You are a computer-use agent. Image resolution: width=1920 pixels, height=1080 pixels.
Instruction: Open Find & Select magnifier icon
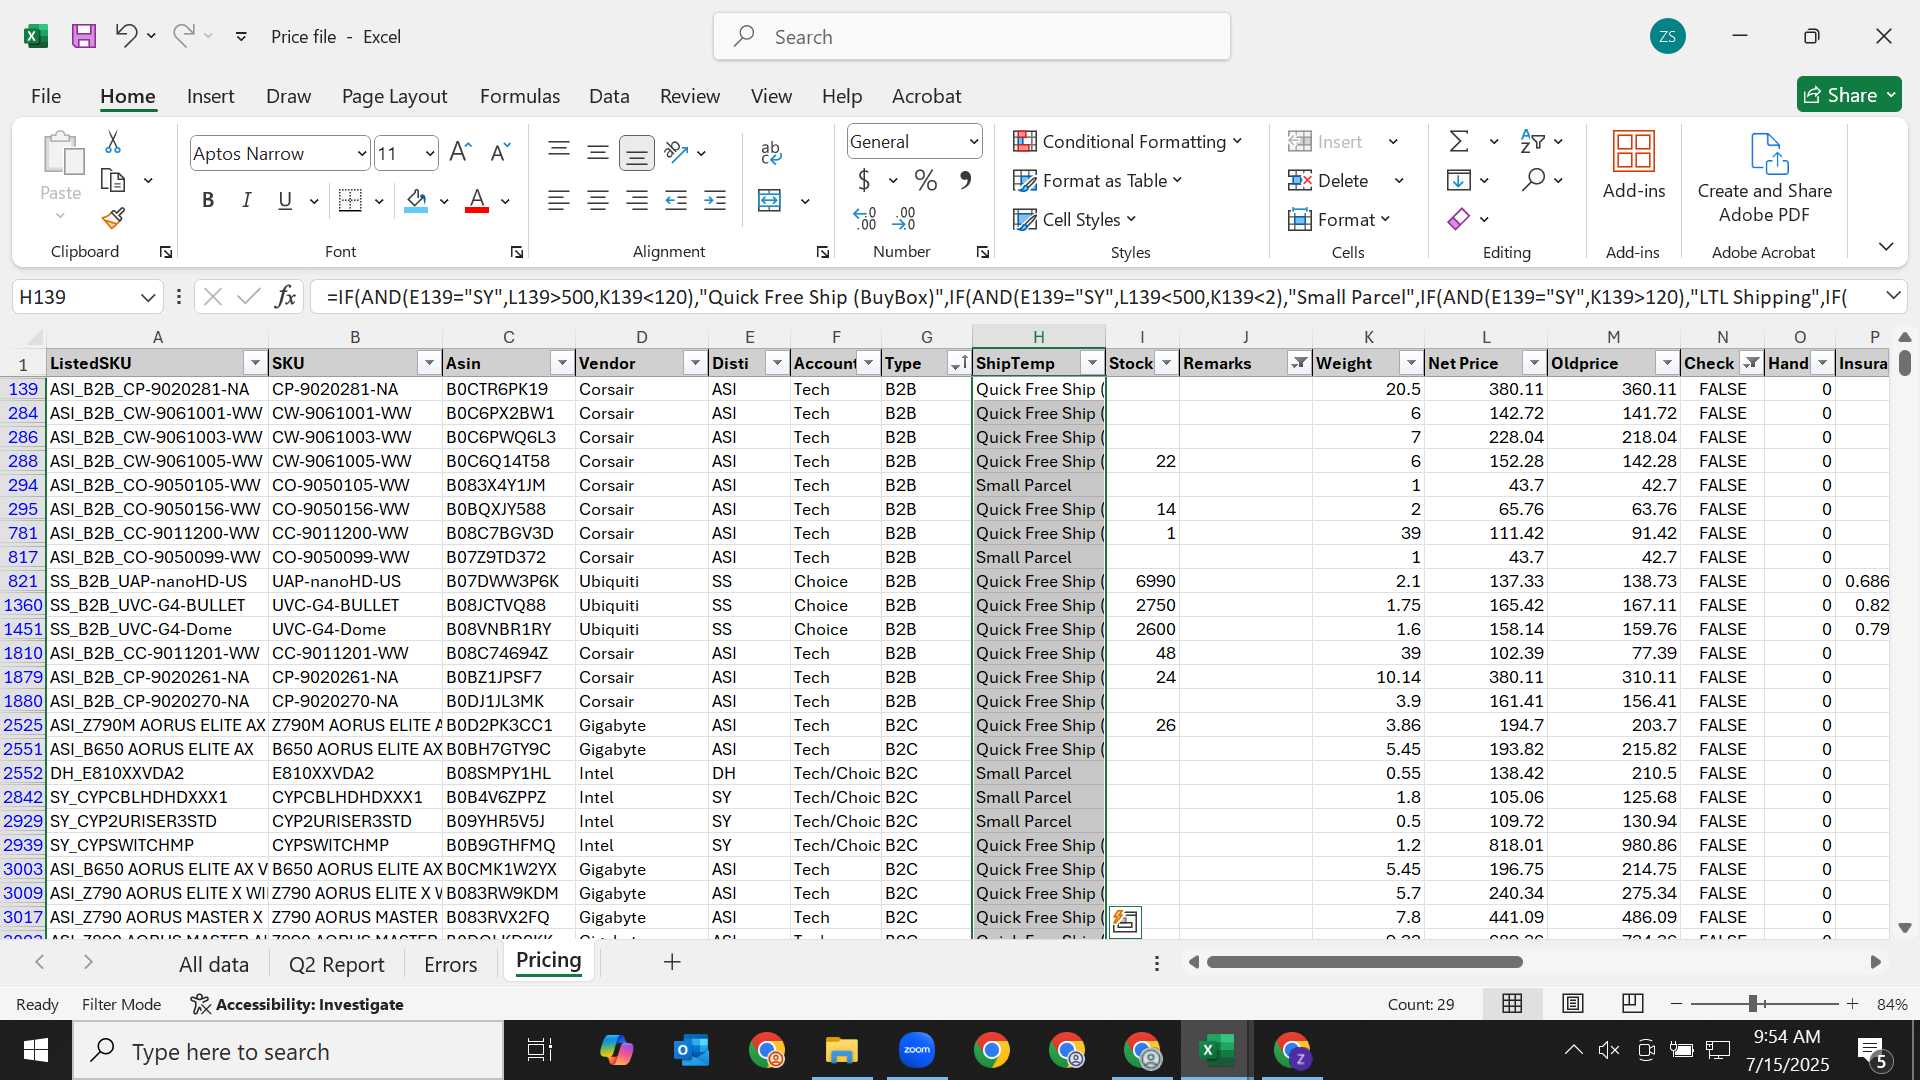(1533, 180)
